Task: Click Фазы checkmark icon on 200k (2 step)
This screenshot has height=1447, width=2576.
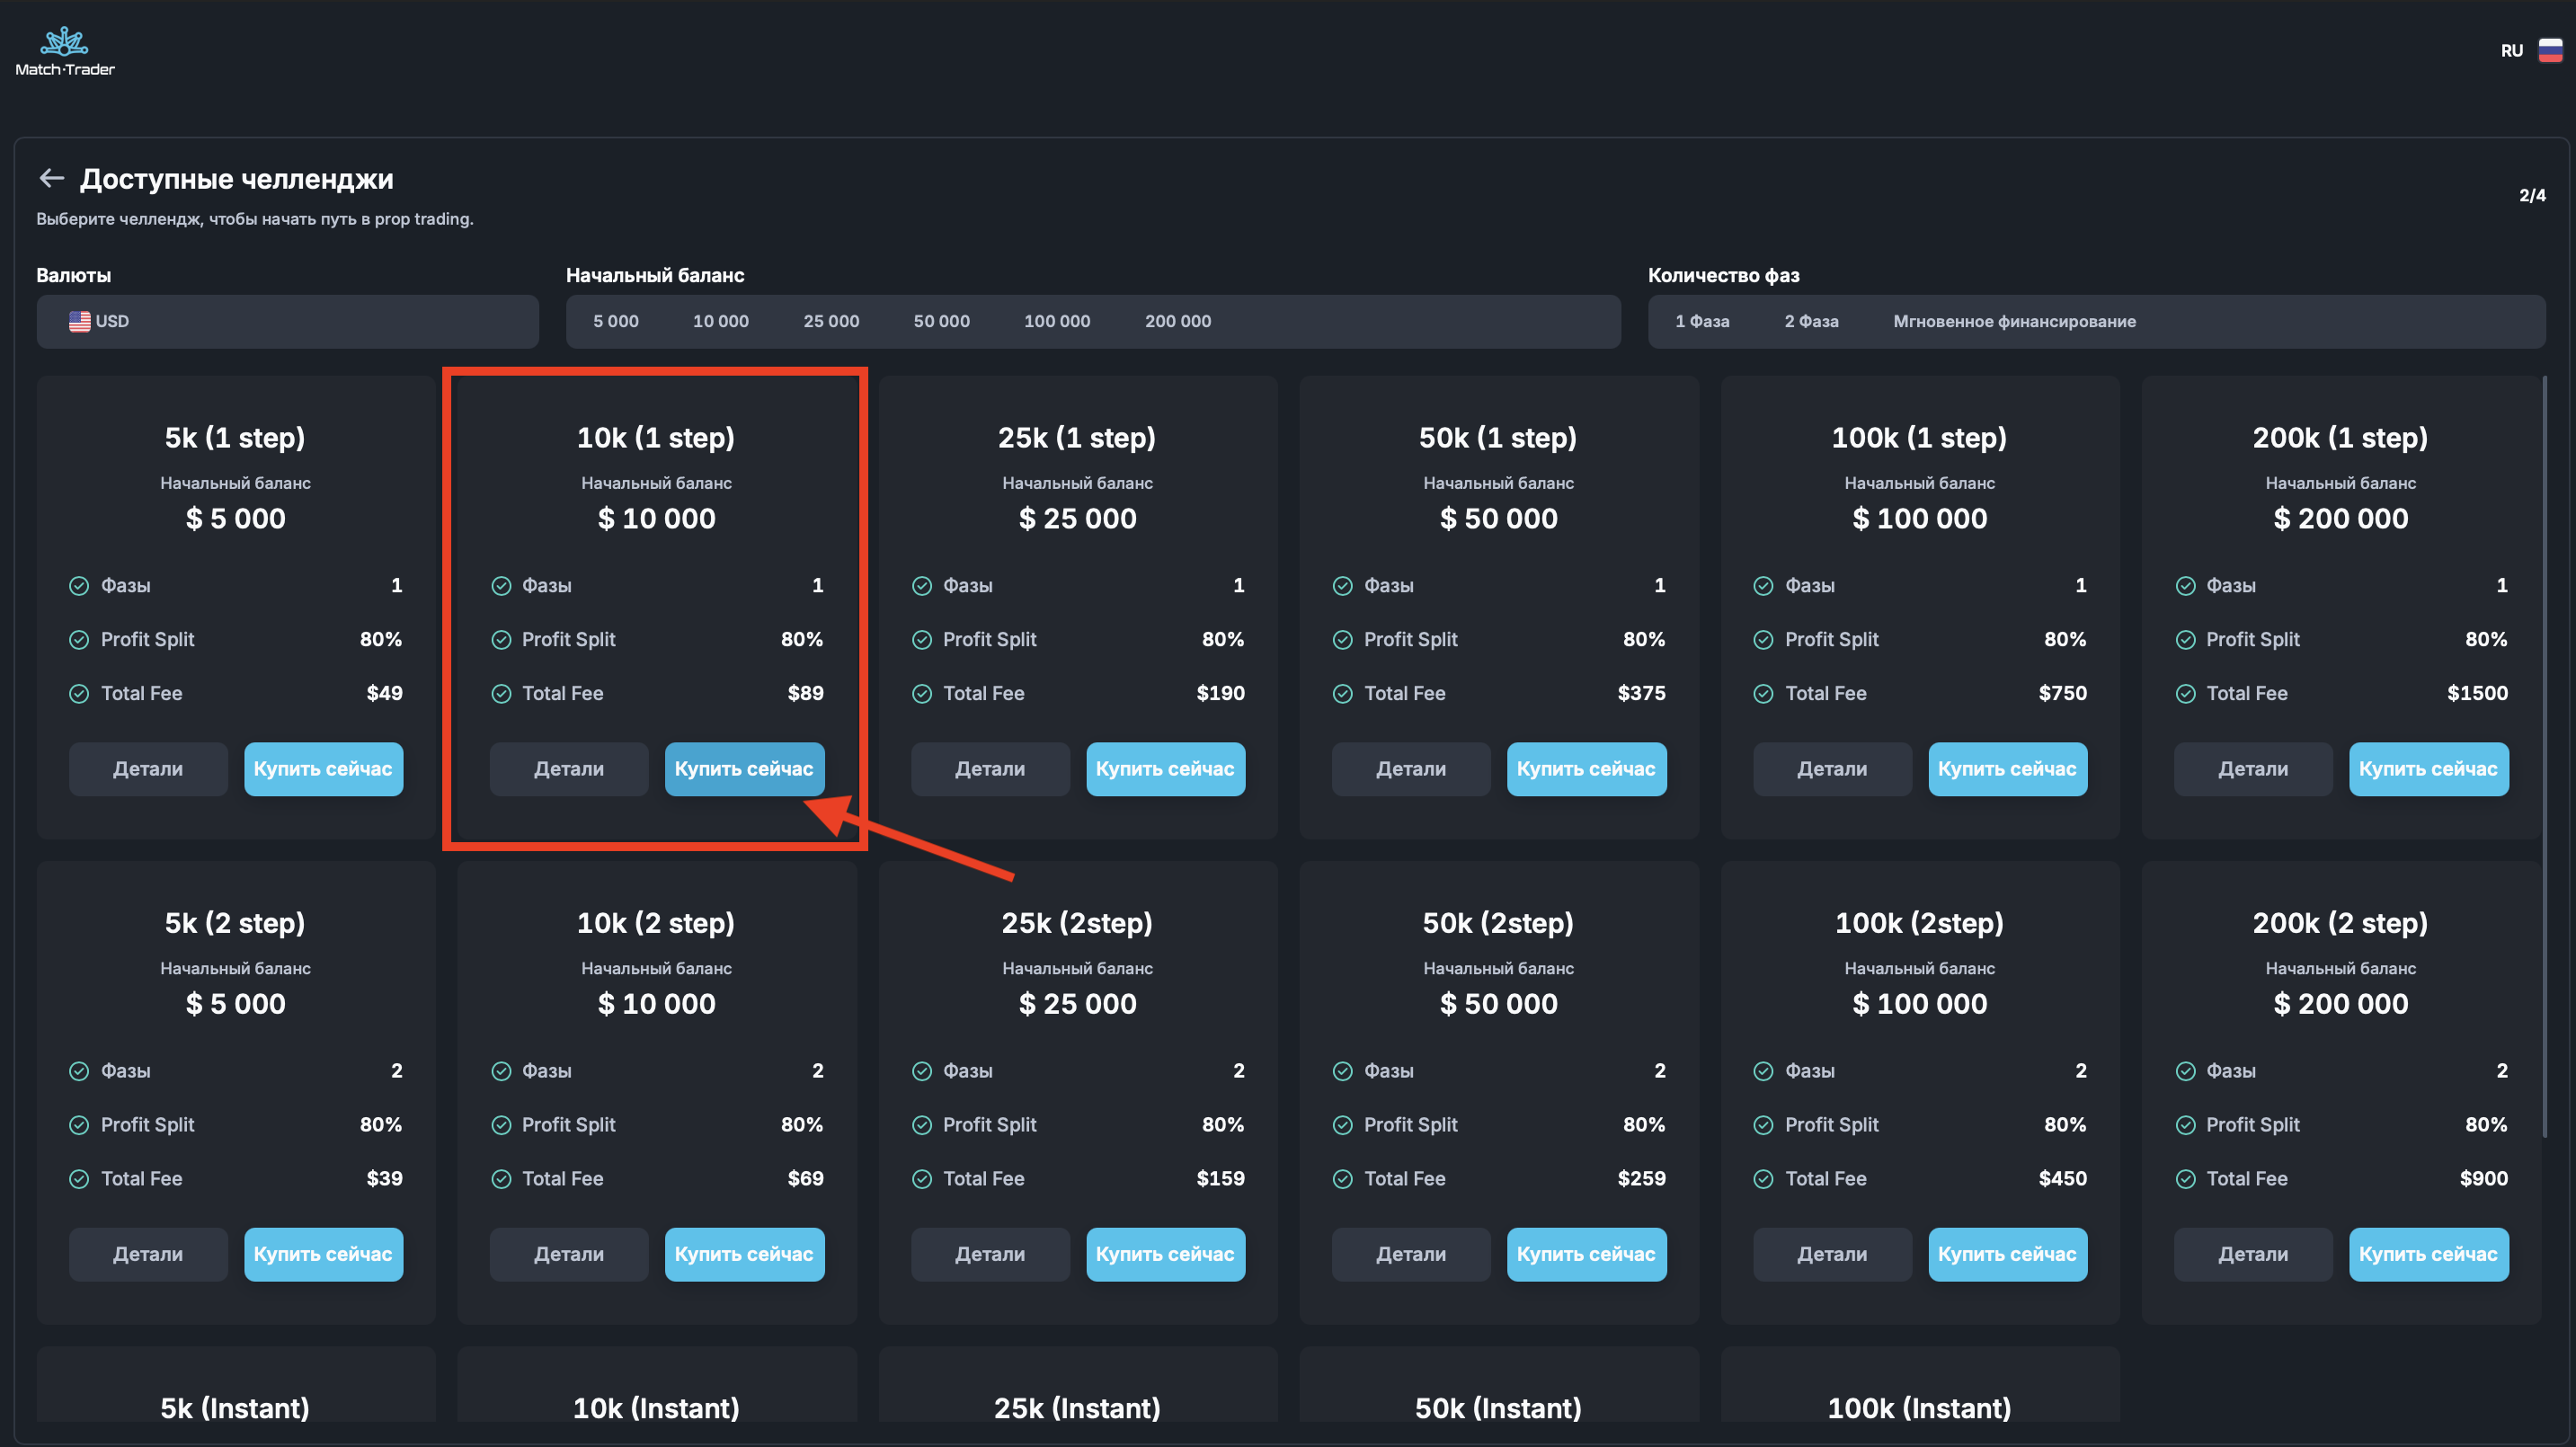Action: click(x=2185, y=1071)
